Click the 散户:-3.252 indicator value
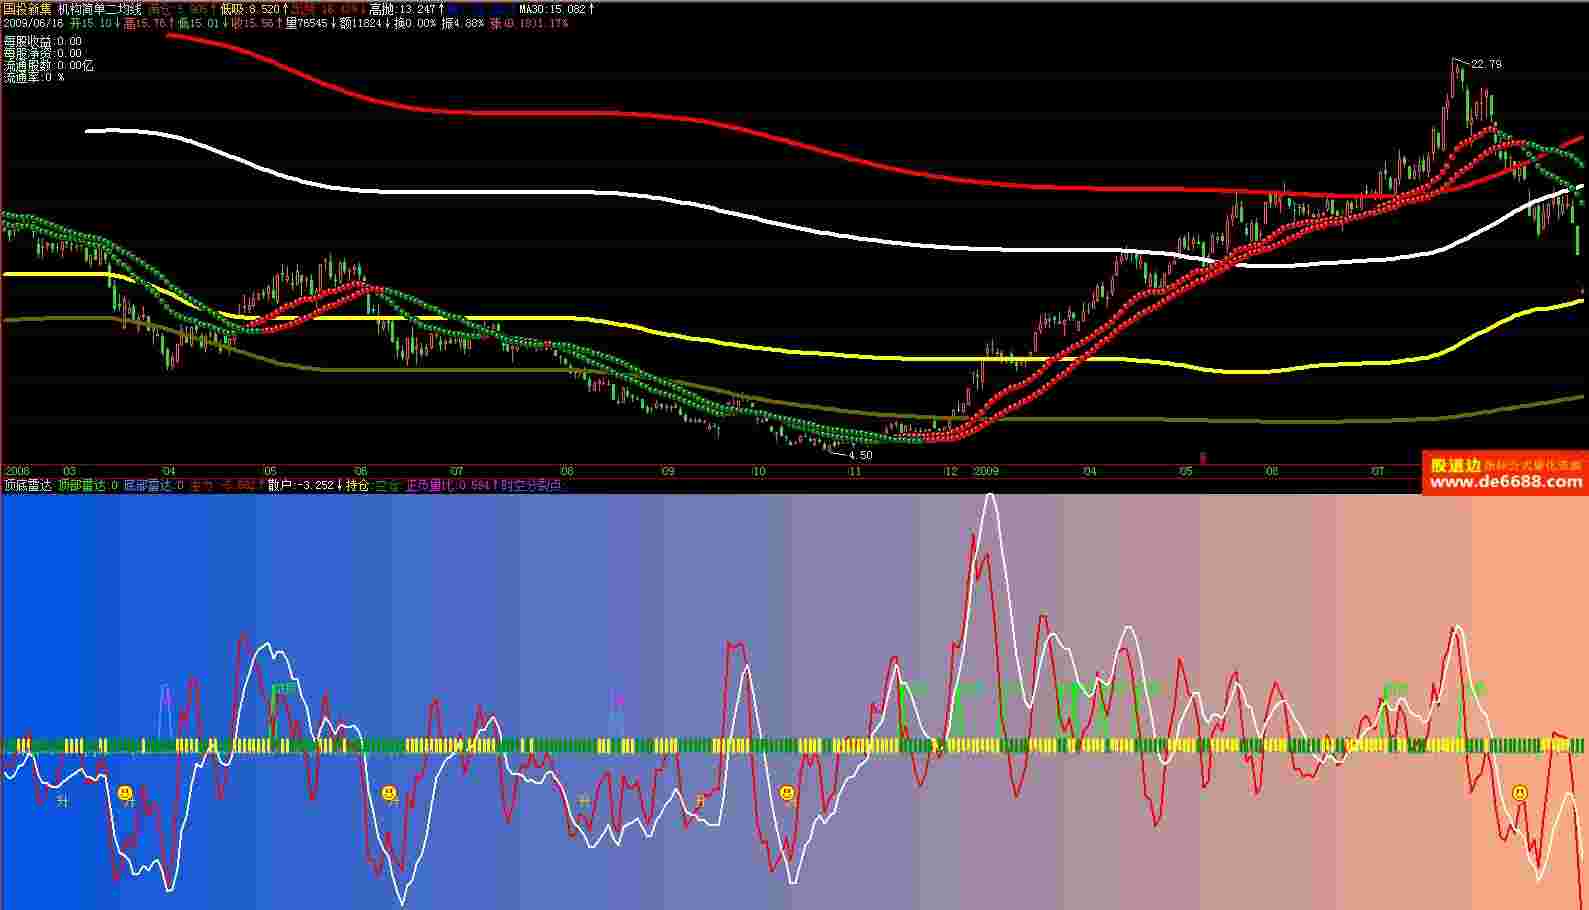1589x910 pixels. tap(300, 485)
